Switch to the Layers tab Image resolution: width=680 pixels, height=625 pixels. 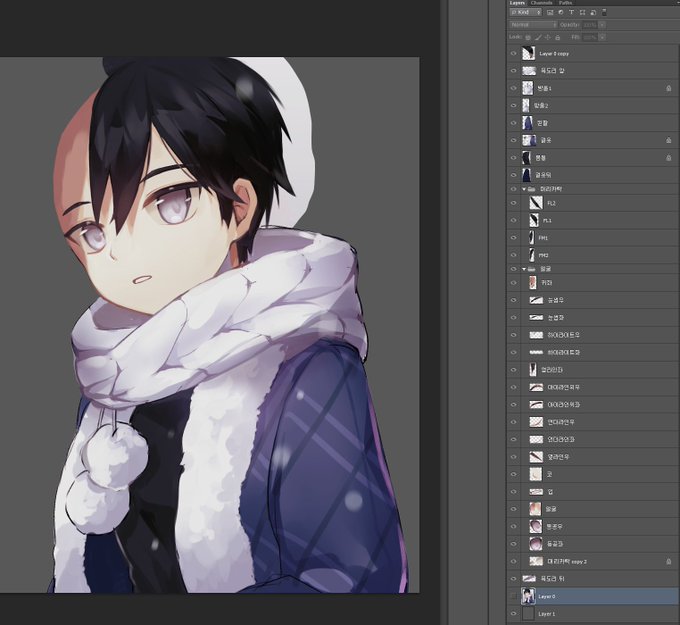(x=517, y=3)
